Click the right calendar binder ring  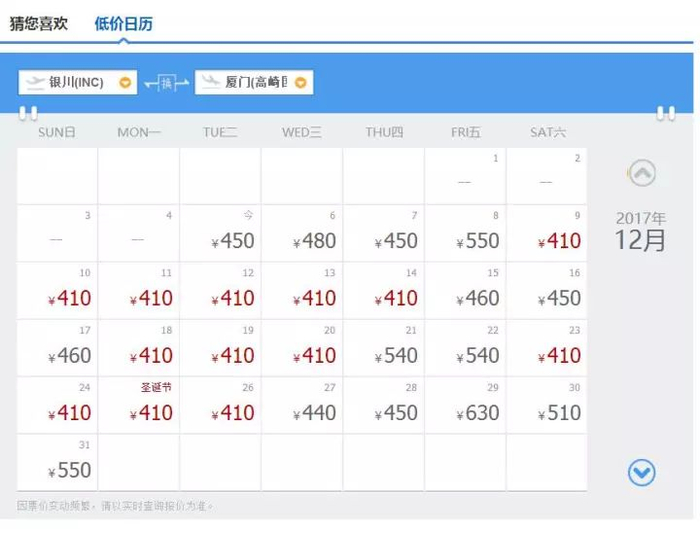click(x=665, y=113)
